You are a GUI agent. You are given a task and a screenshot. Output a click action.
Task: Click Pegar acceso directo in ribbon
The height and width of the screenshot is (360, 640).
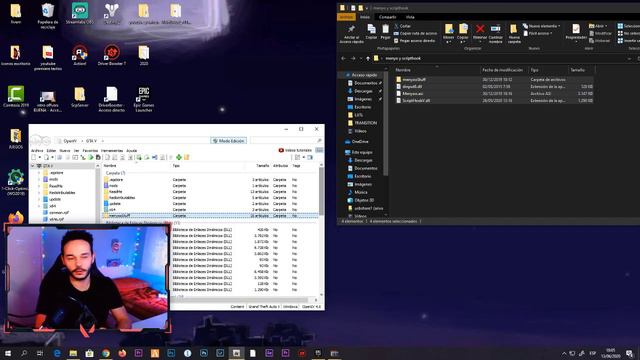click(x=414, y=41)
